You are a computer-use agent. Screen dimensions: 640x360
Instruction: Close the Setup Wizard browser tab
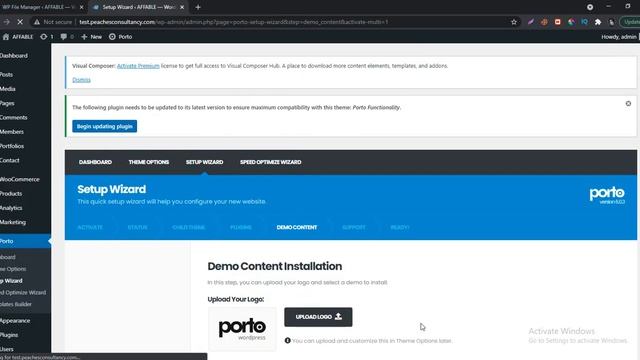pos(182,7)
